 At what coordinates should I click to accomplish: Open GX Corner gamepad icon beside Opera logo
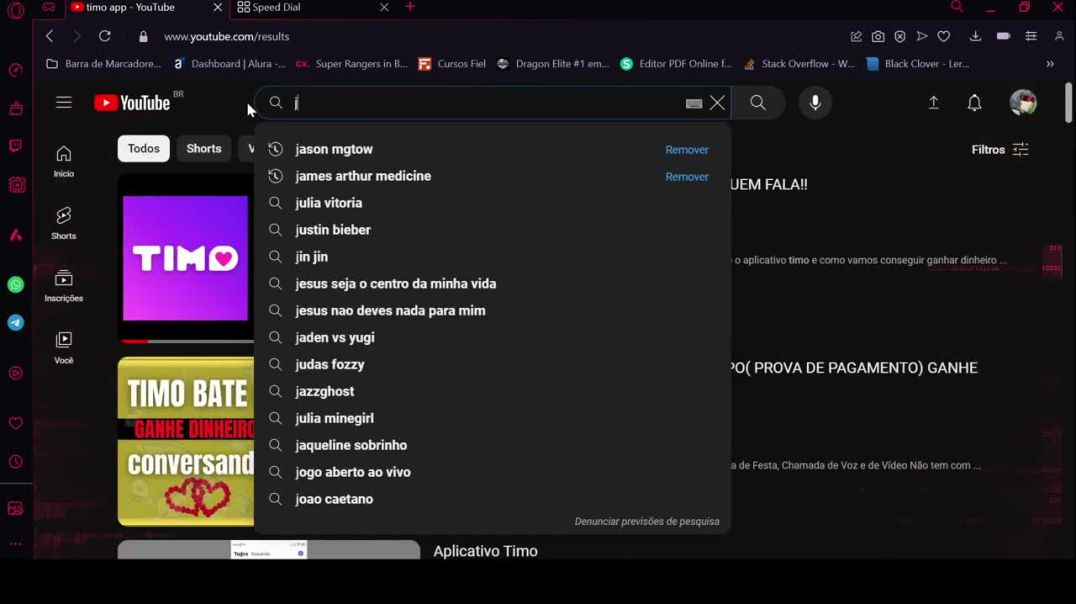point(48,8)
